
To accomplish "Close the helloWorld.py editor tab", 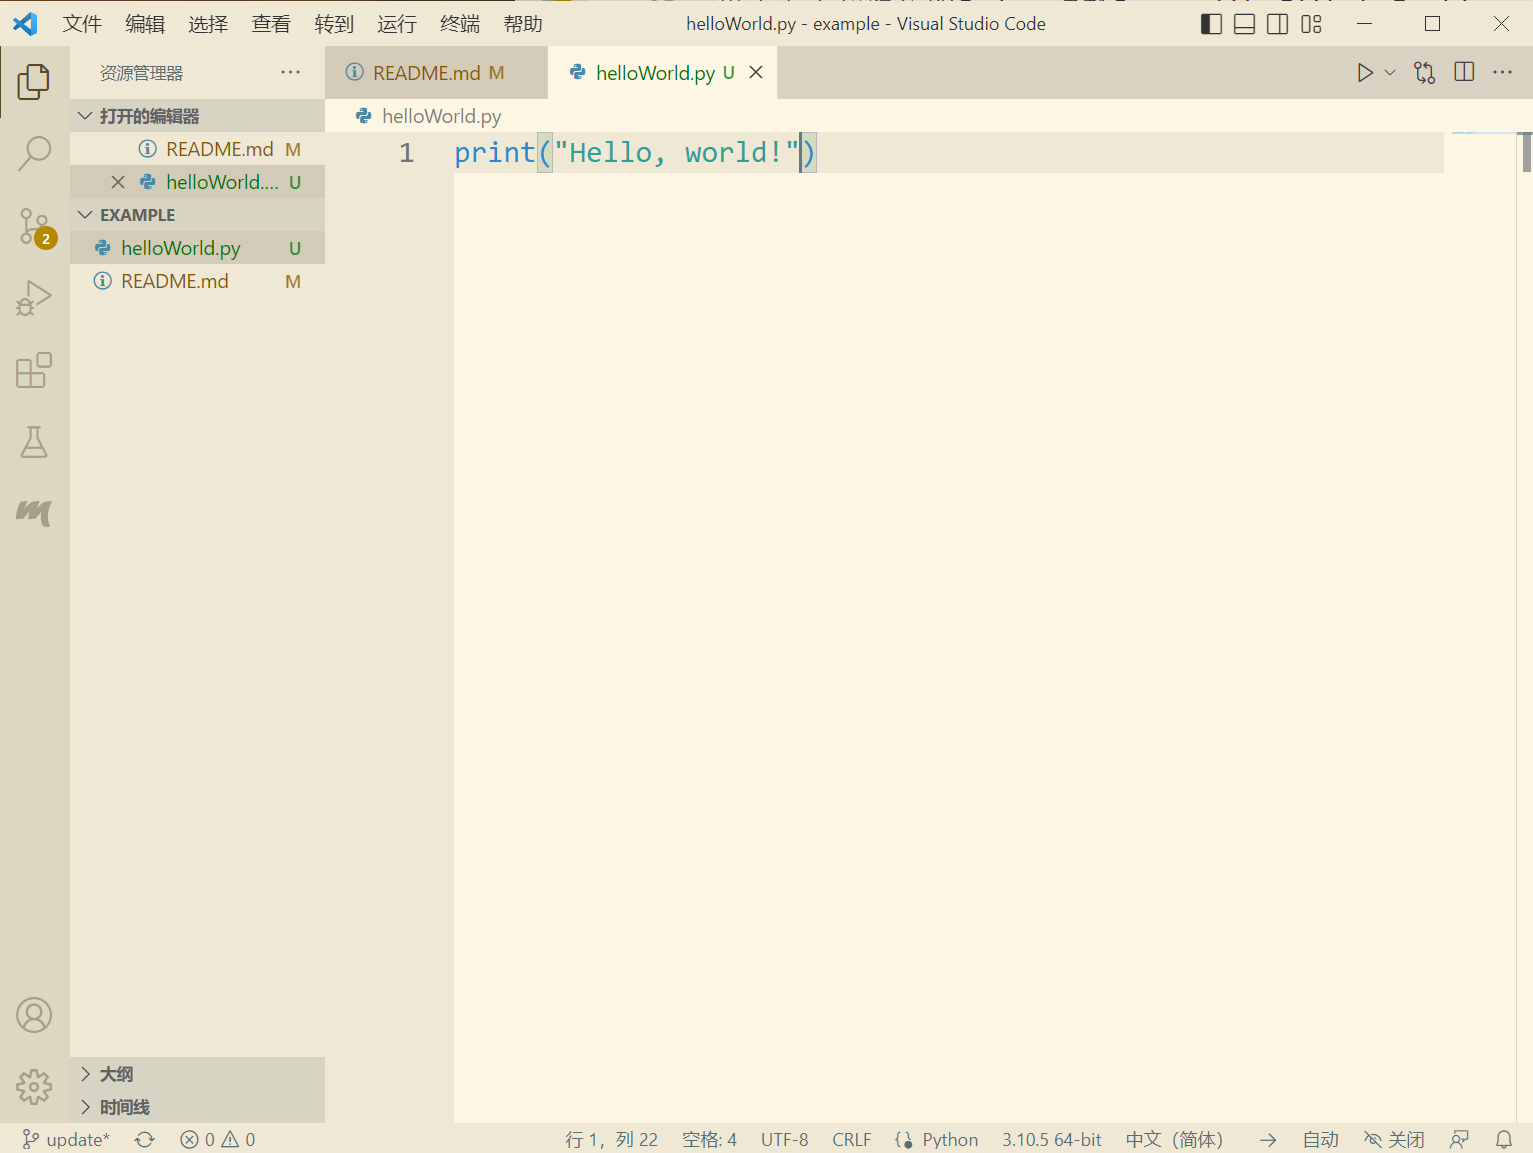I will pos(756,72).
